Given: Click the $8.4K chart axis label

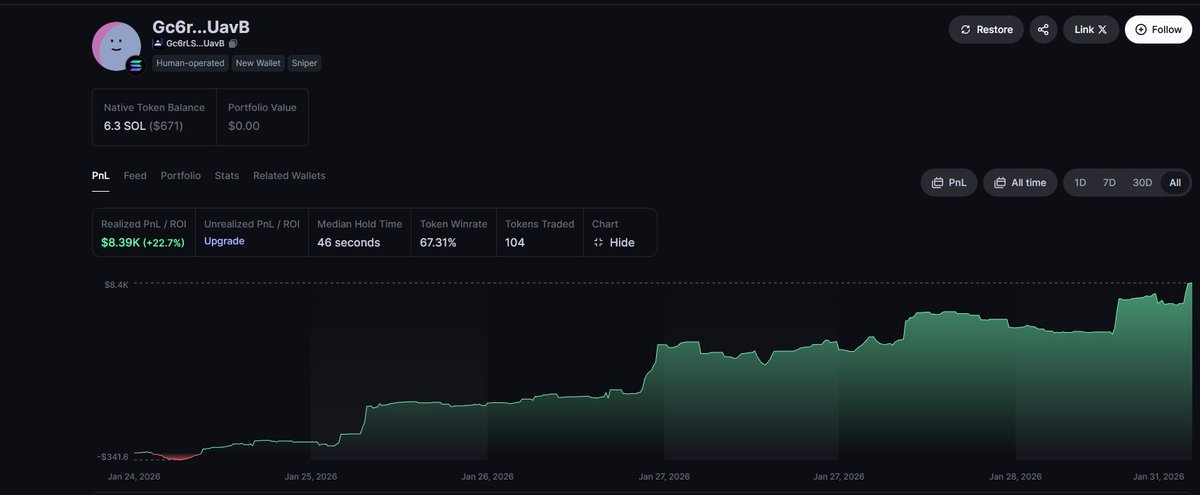Looking at the screenshot, I should [115, 284].
